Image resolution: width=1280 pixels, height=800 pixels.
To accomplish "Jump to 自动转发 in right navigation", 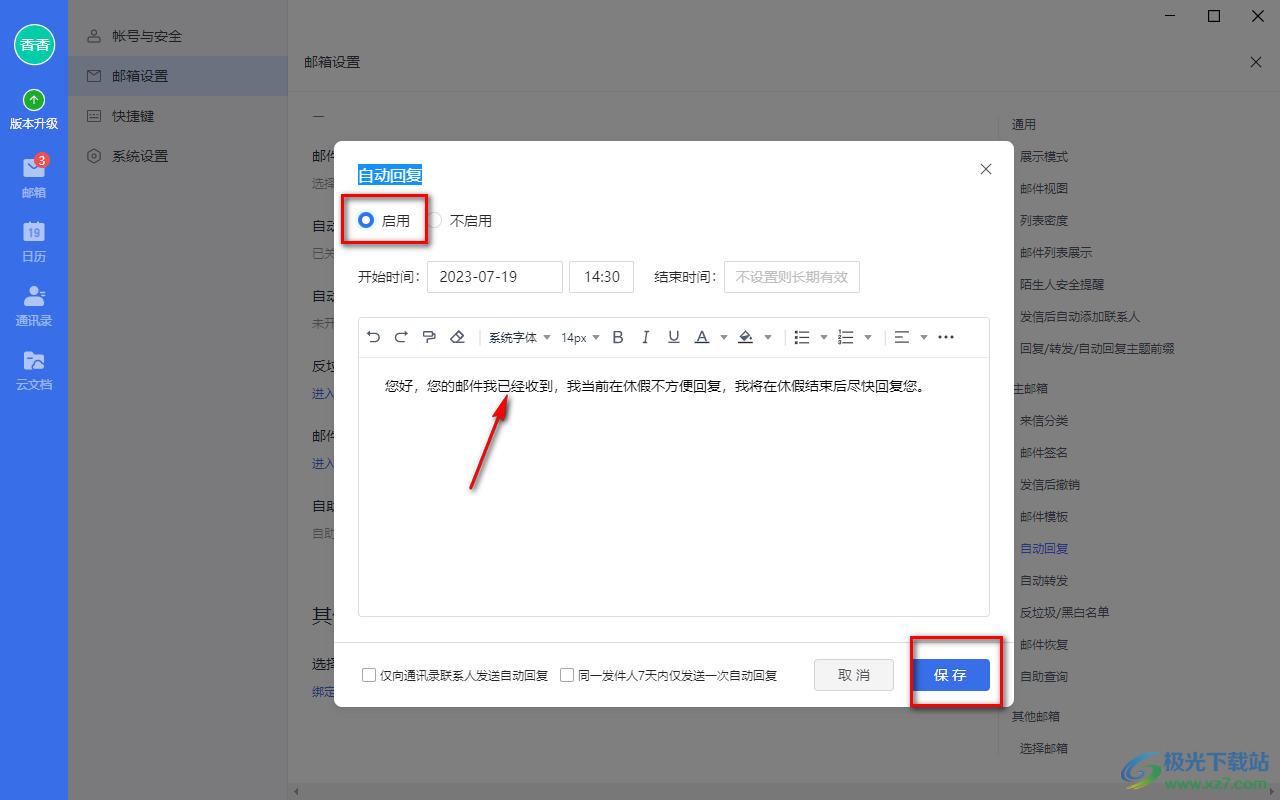I will 1044,581.
